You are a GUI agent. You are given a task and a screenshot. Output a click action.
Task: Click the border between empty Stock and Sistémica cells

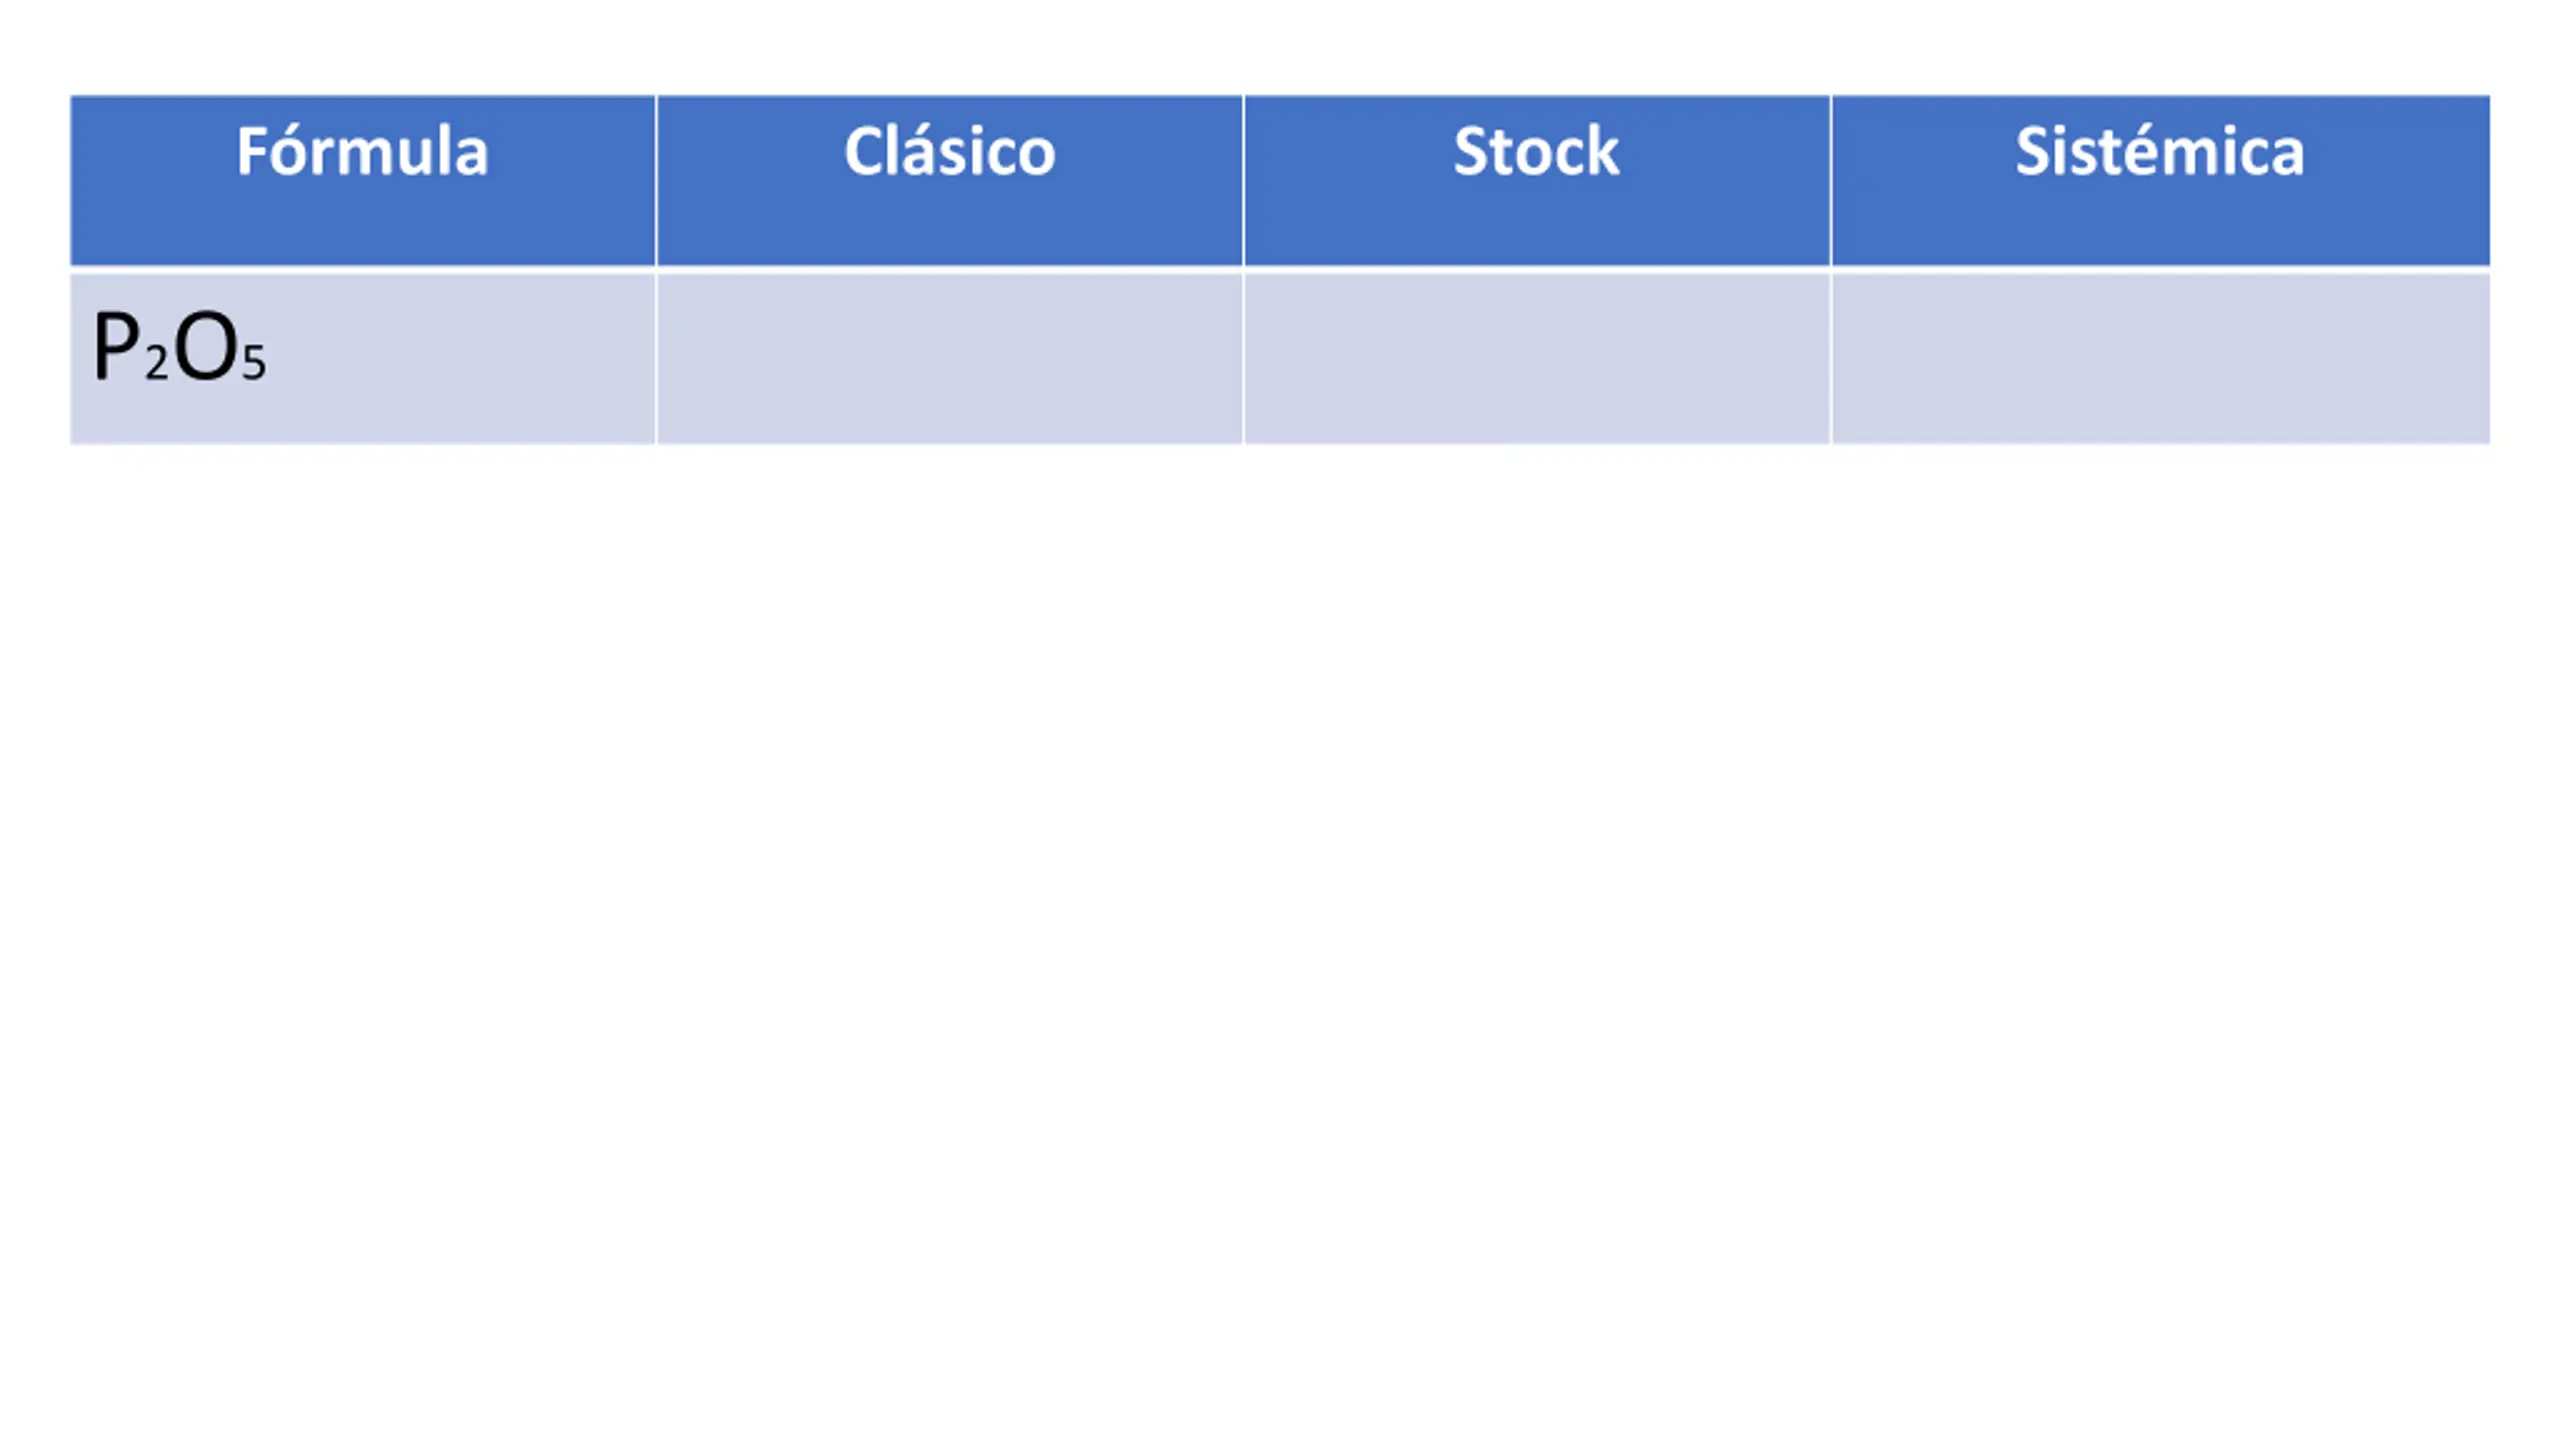[1830, 358]
